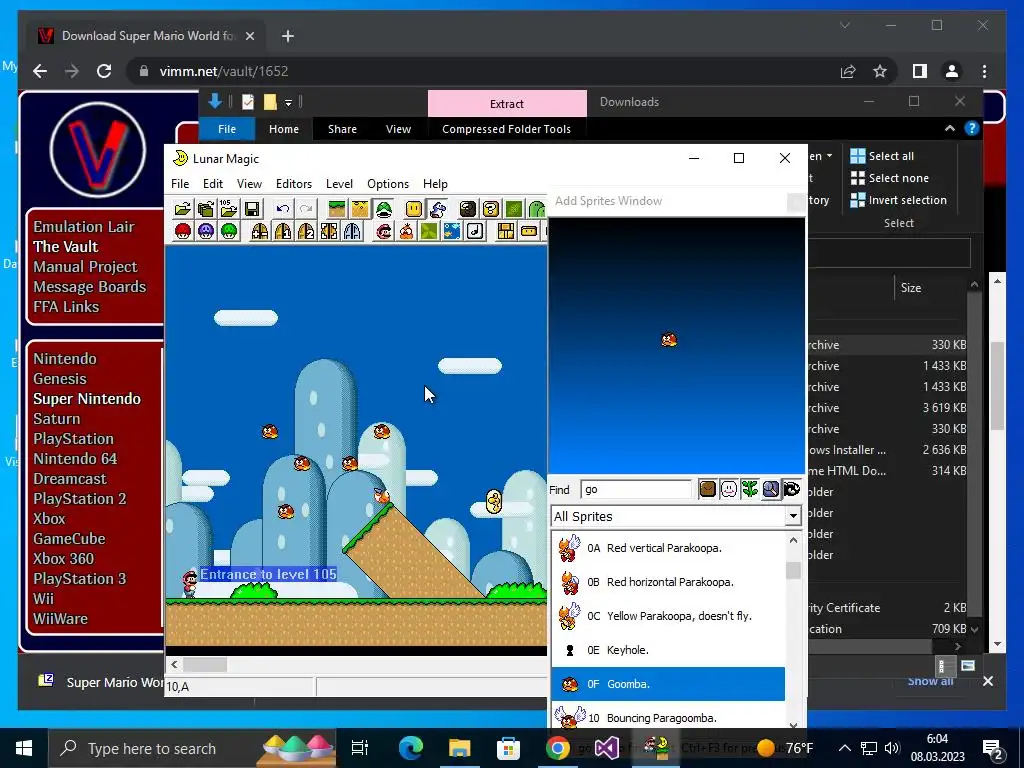Click the level editor horizontal scrollbar thumb
Viewport: 1024px width, 768px height.
(x=205, y=664)
